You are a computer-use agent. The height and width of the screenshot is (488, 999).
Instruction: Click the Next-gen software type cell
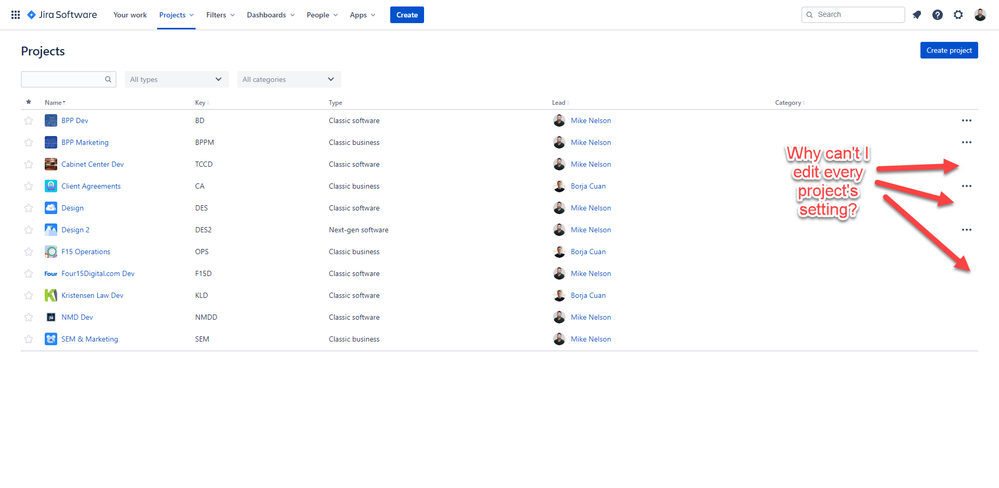click(358, 230)
